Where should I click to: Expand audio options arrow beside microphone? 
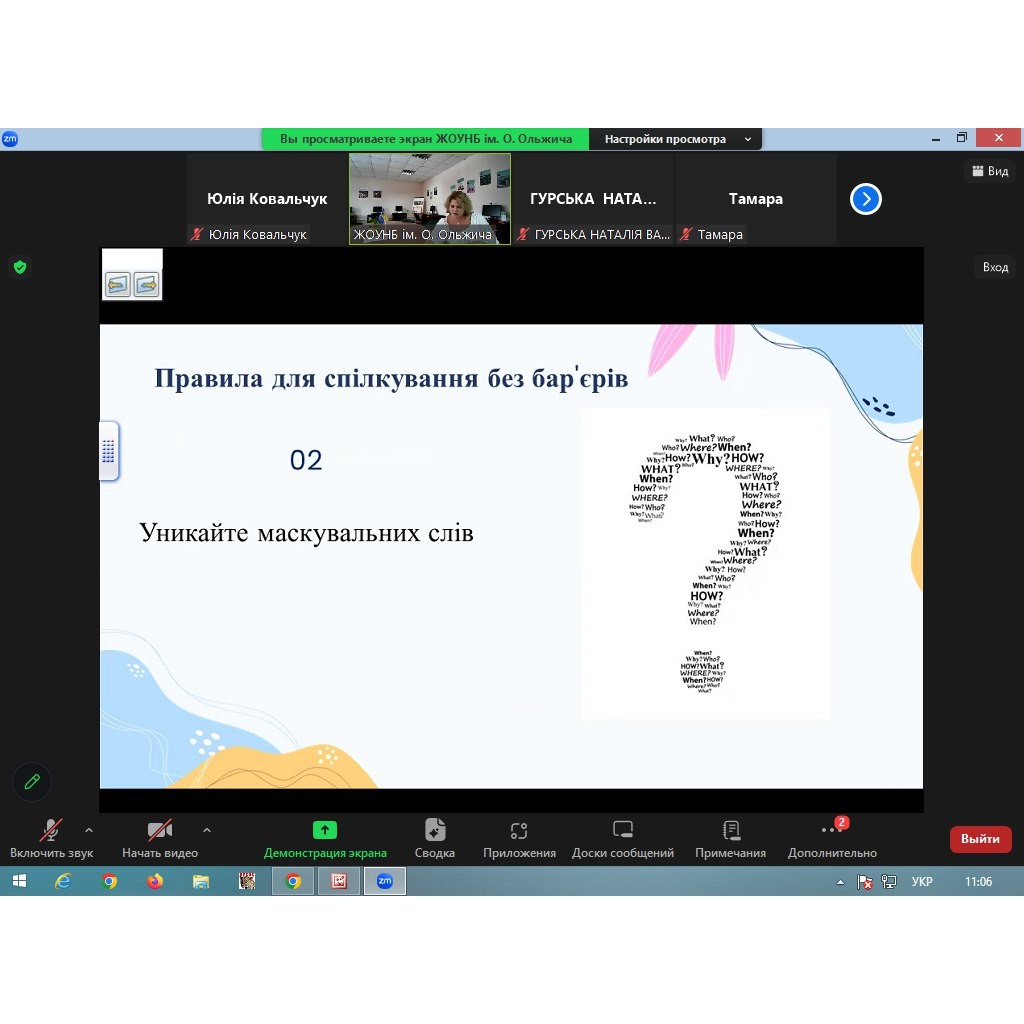tap(89, 830)
